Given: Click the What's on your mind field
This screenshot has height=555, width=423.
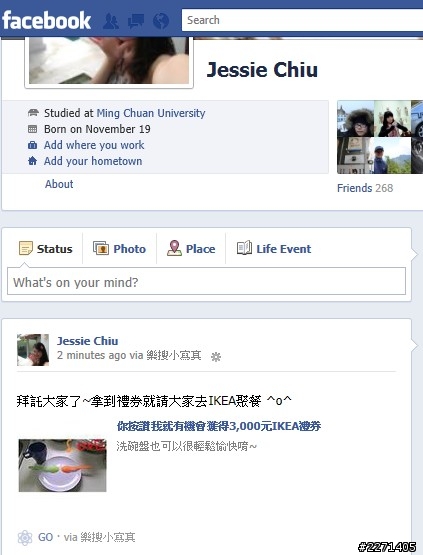Looking at the screenshot, I should 206,281.
